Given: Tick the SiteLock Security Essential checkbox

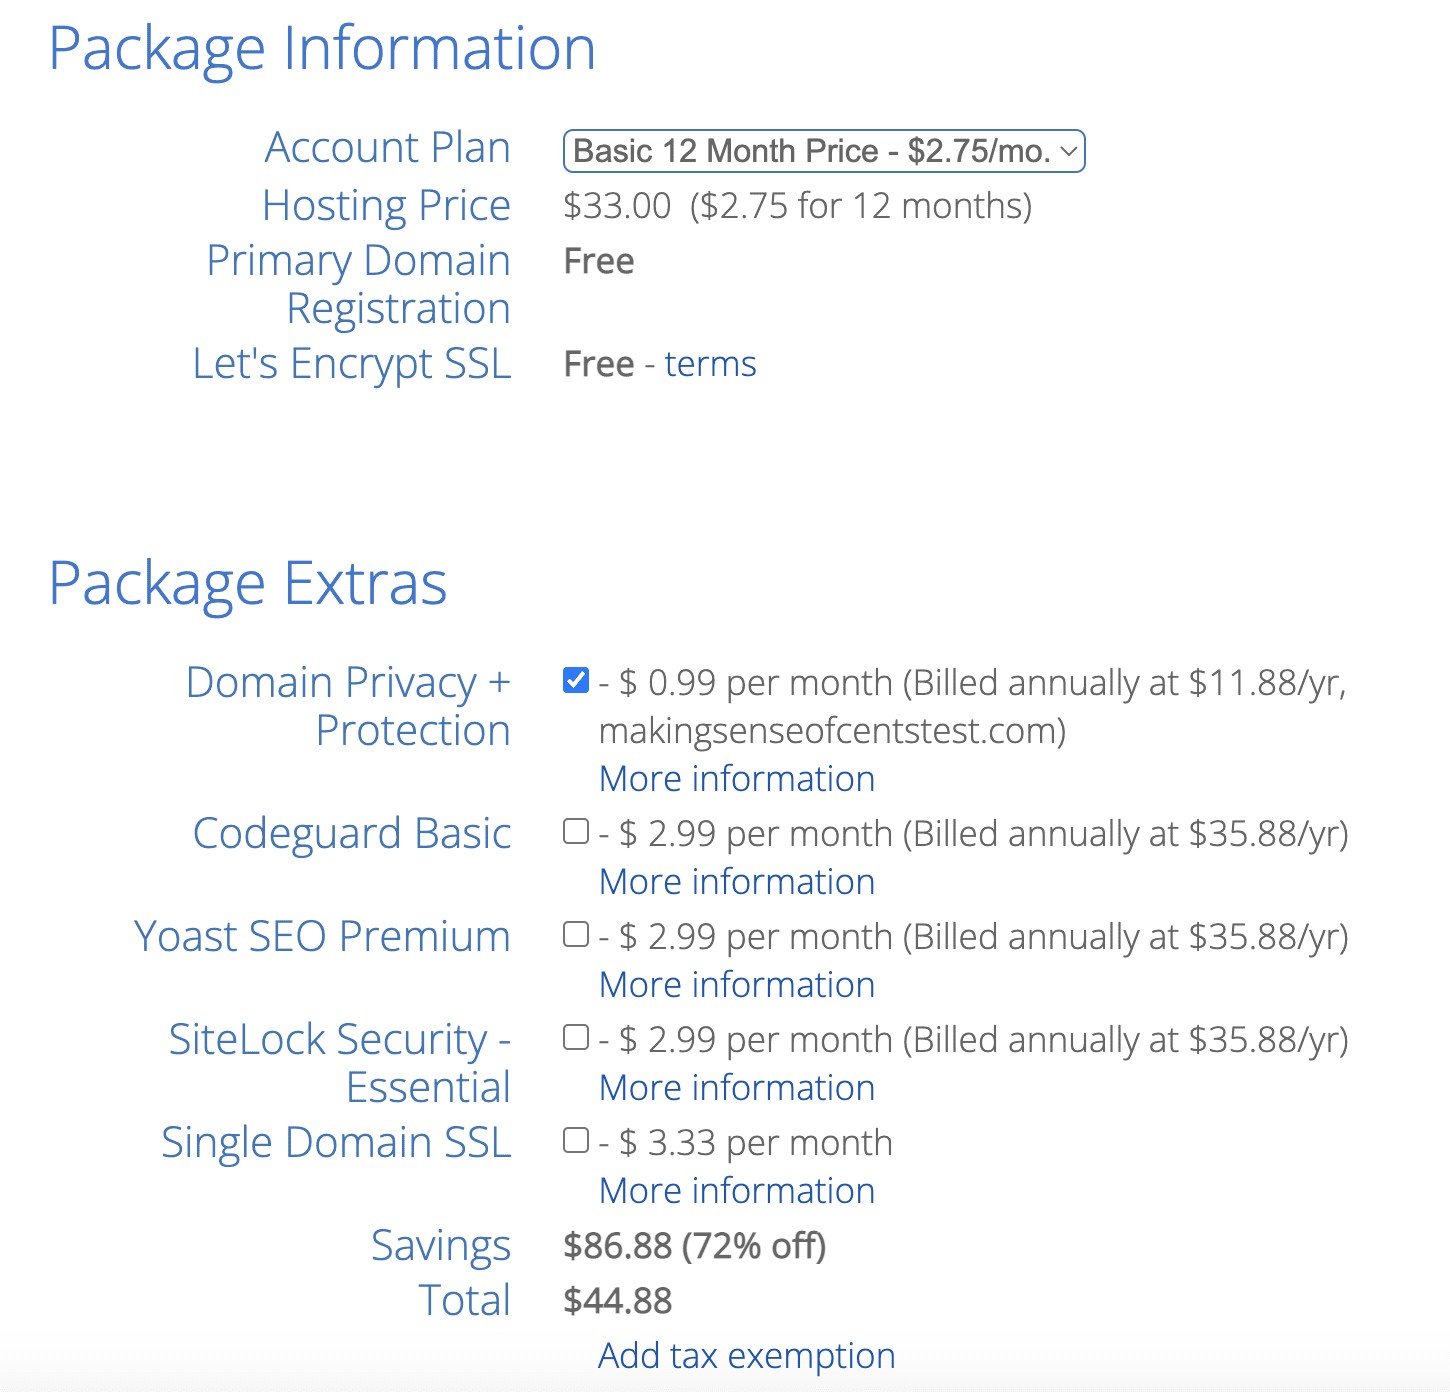Looking at the screenshot, I should pyautogui.click(x=576, y=1038).
